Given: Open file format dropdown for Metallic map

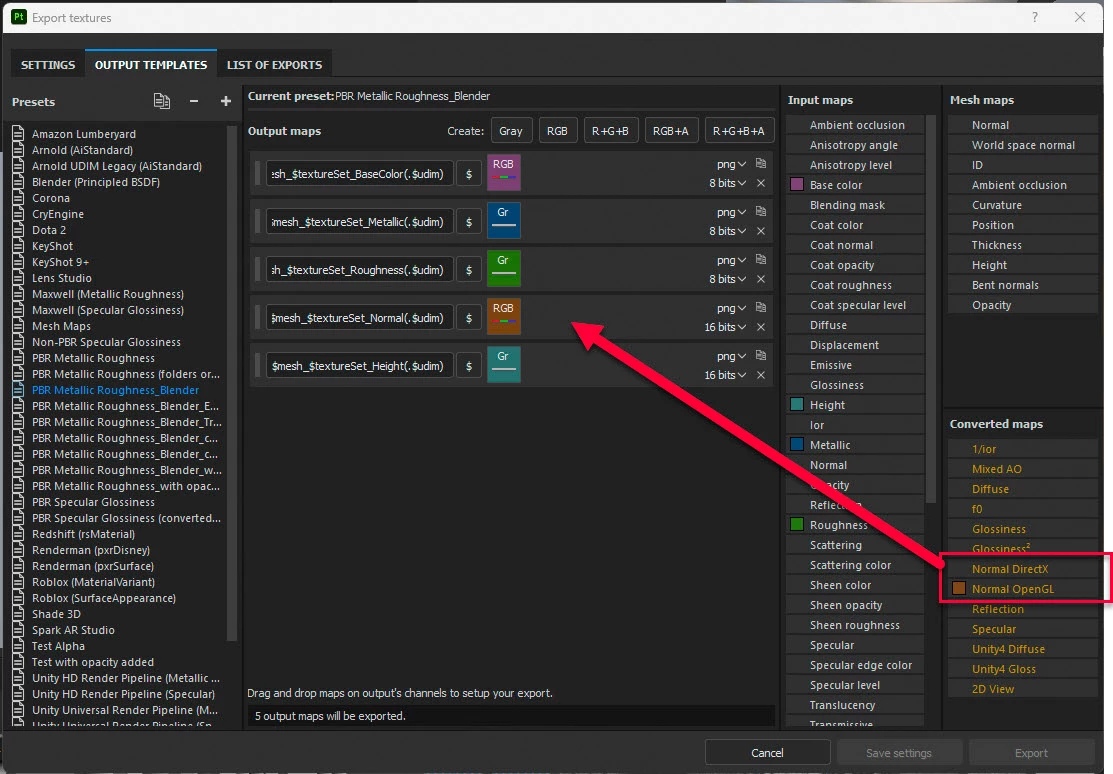Looking at the screenshot, I should click(x=731, y=212).
